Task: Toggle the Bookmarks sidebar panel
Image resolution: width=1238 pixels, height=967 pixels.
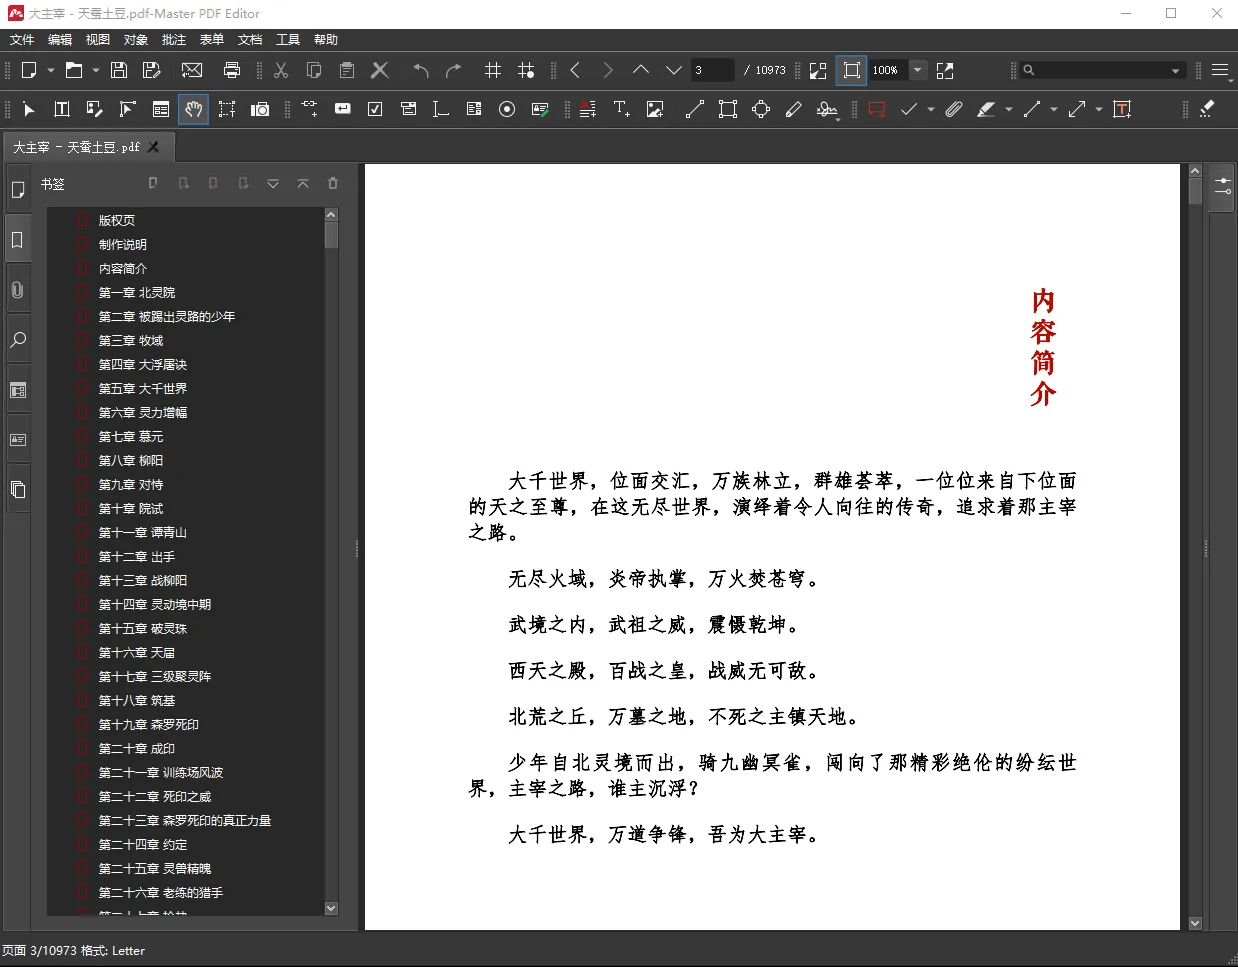Action: point(18,240)
